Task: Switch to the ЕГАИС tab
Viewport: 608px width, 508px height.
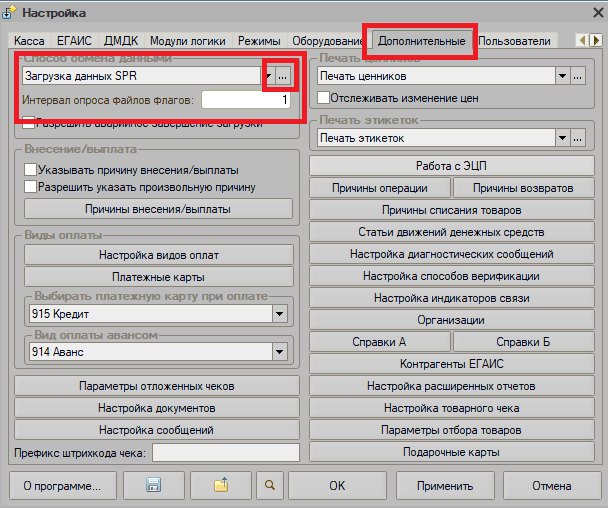Action: 74,41
